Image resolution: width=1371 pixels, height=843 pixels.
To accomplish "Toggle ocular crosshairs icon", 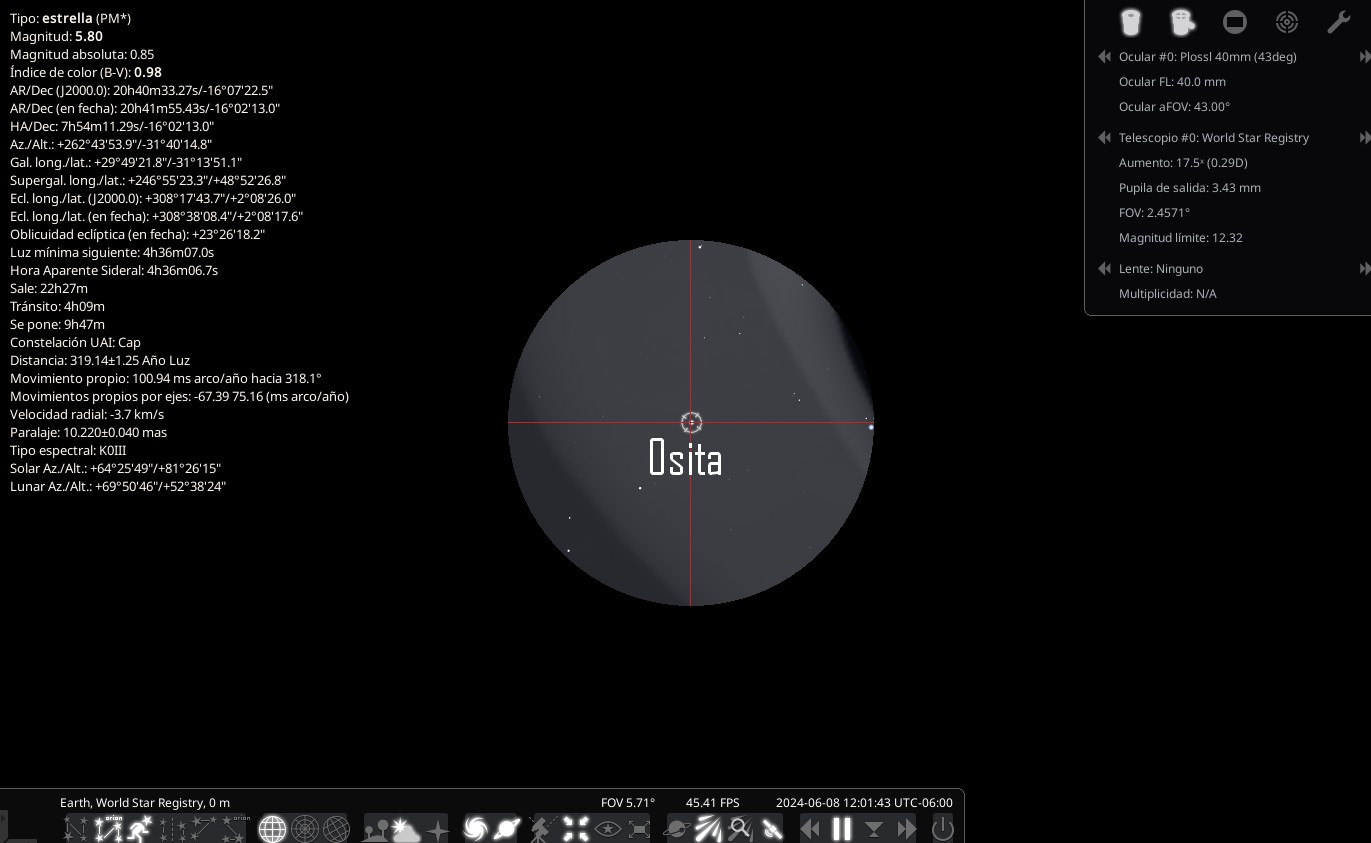I will coord(1183,21).
